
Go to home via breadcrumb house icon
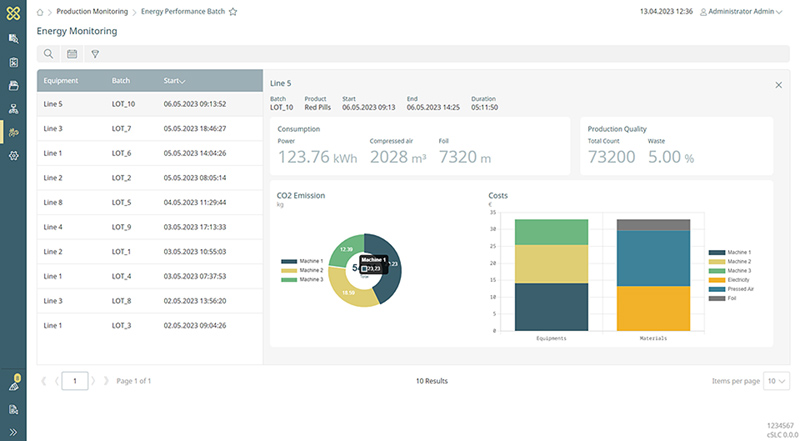click(x=41, y=12)
